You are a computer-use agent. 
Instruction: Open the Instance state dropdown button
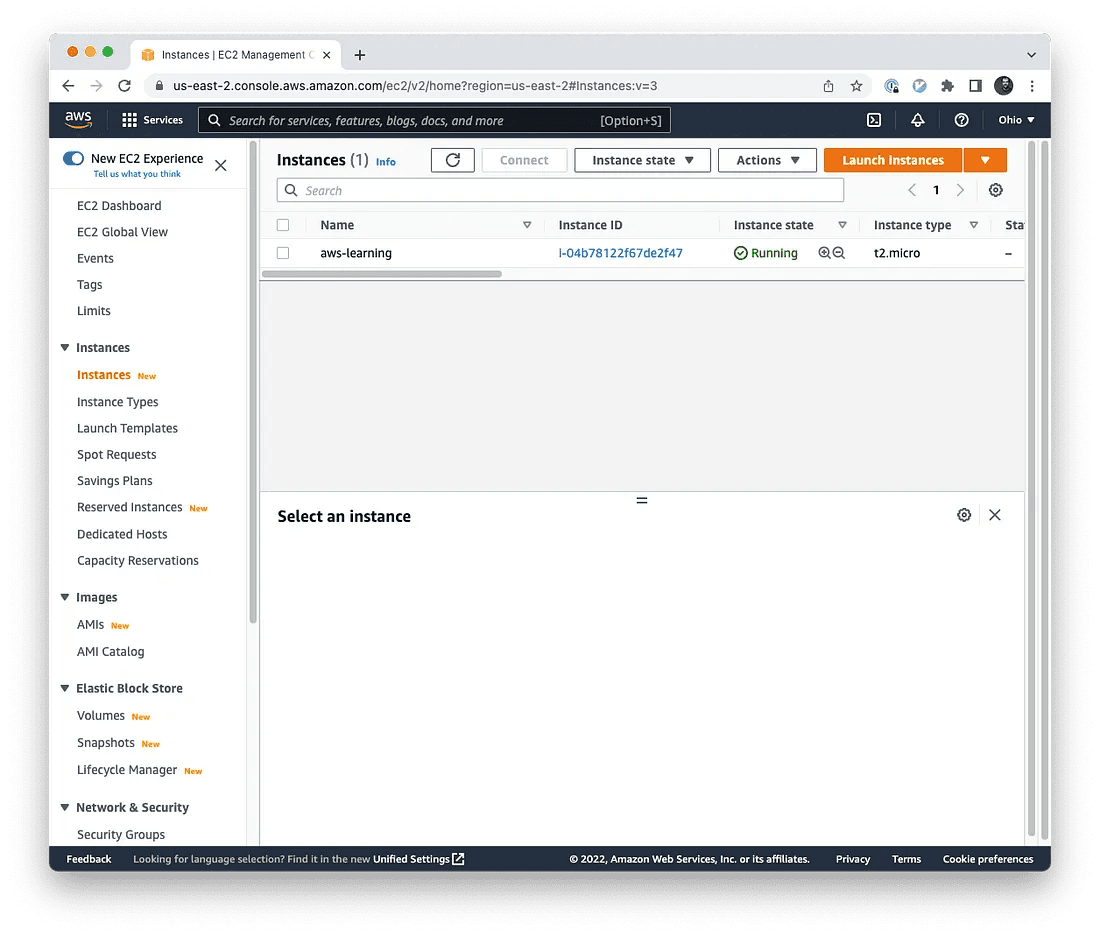pyautogui.click(x=642, y=160)
